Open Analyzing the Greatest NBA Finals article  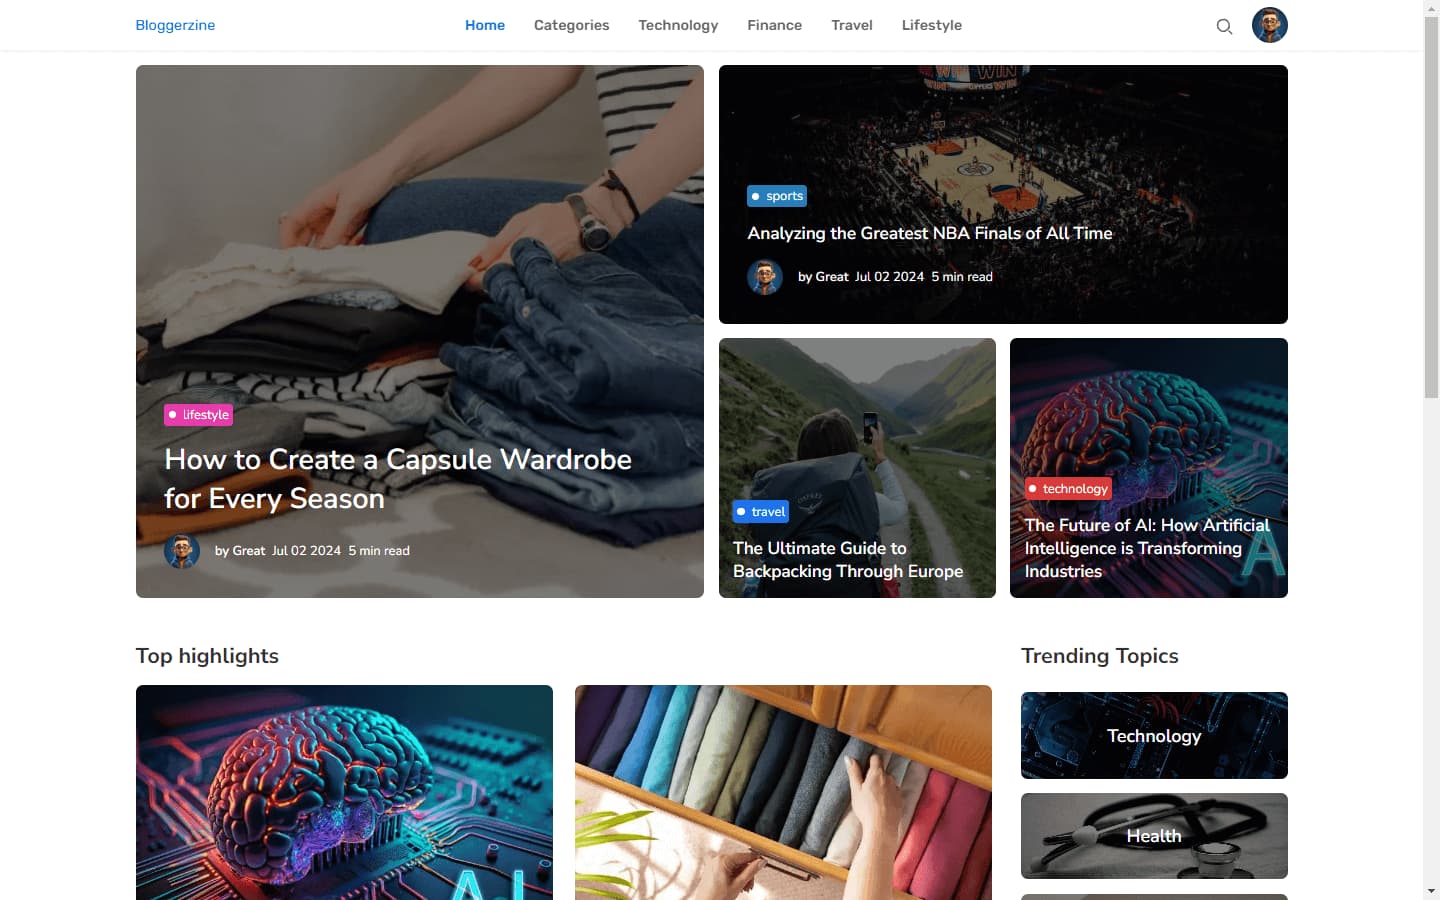930,233
